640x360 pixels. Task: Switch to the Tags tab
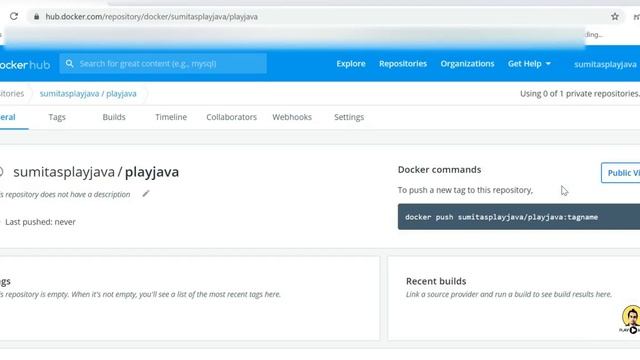(x=57, y=117)
